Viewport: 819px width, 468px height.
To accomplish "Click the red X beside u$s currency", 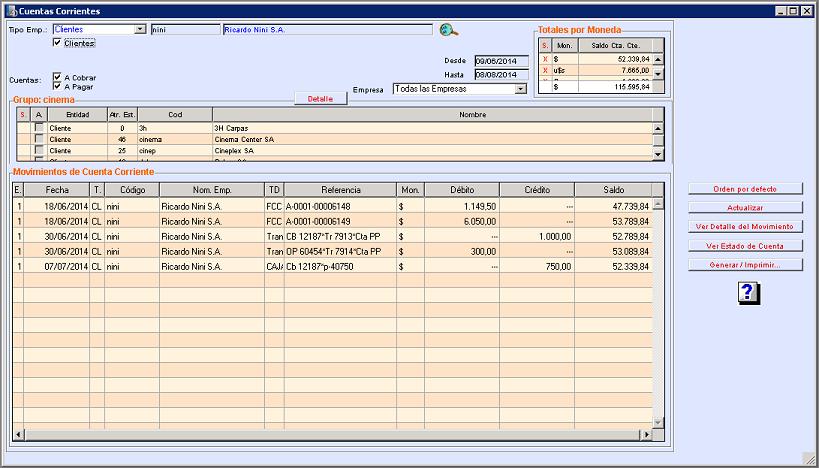I will click(x=545, y=71).
